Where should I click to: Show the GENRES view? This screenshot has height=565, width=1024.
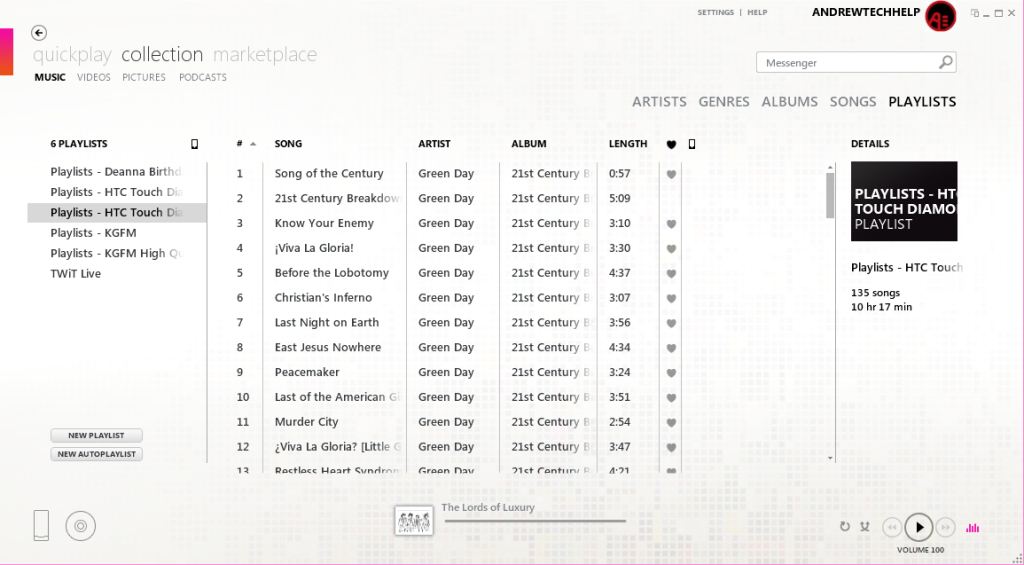click(x=724, y=102)
